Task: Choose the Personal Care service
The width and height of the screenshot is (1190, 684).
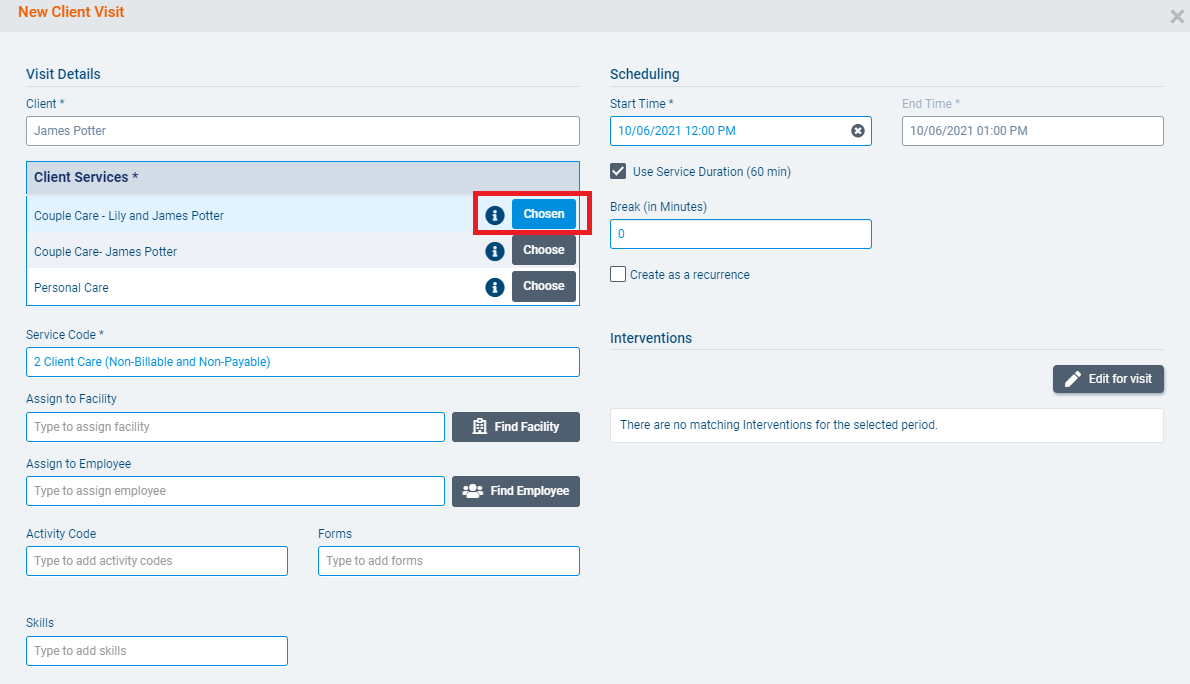Action: [543, 286]
